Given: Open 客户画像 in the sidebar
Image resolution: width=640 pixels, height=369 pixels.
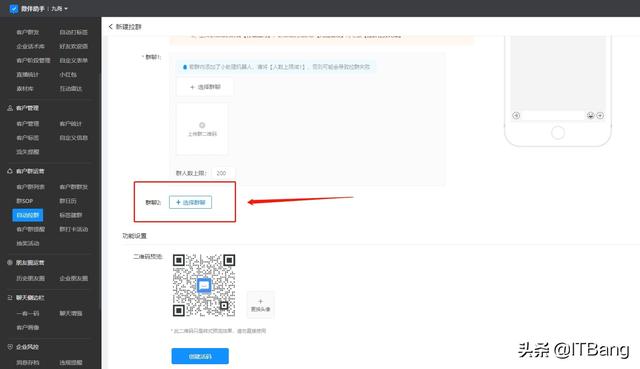Looking at the screenshot, I should tap(28, 328).
